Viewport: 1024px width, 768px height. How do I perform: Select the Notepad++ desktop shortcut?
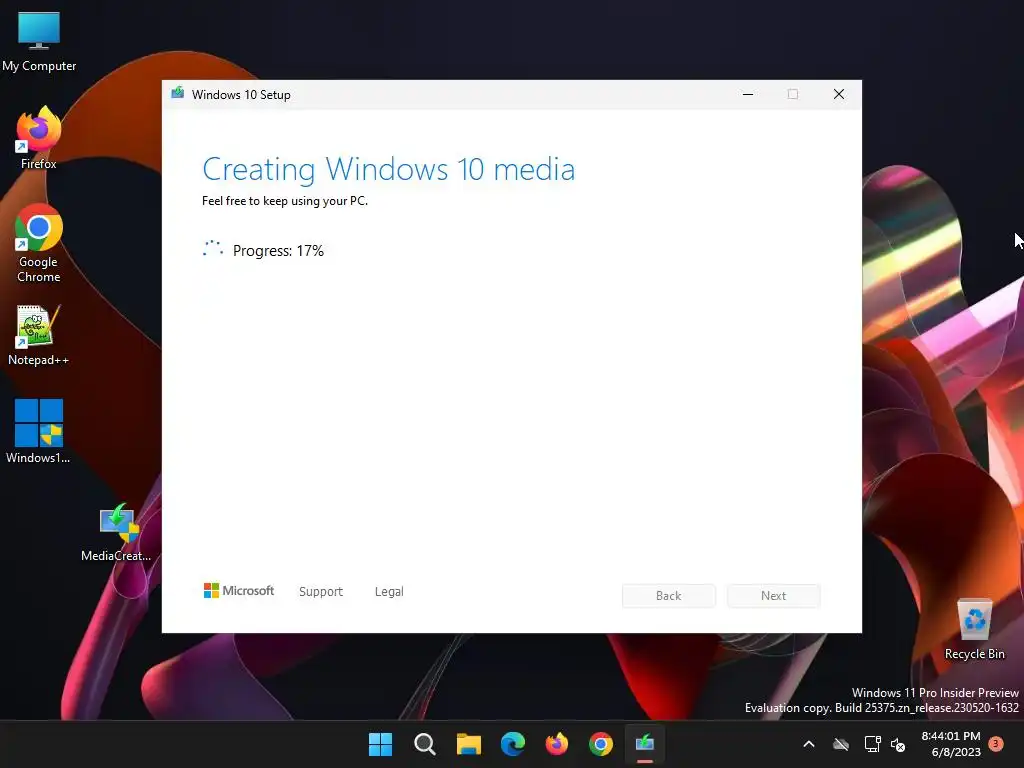(x=39, y=335)
